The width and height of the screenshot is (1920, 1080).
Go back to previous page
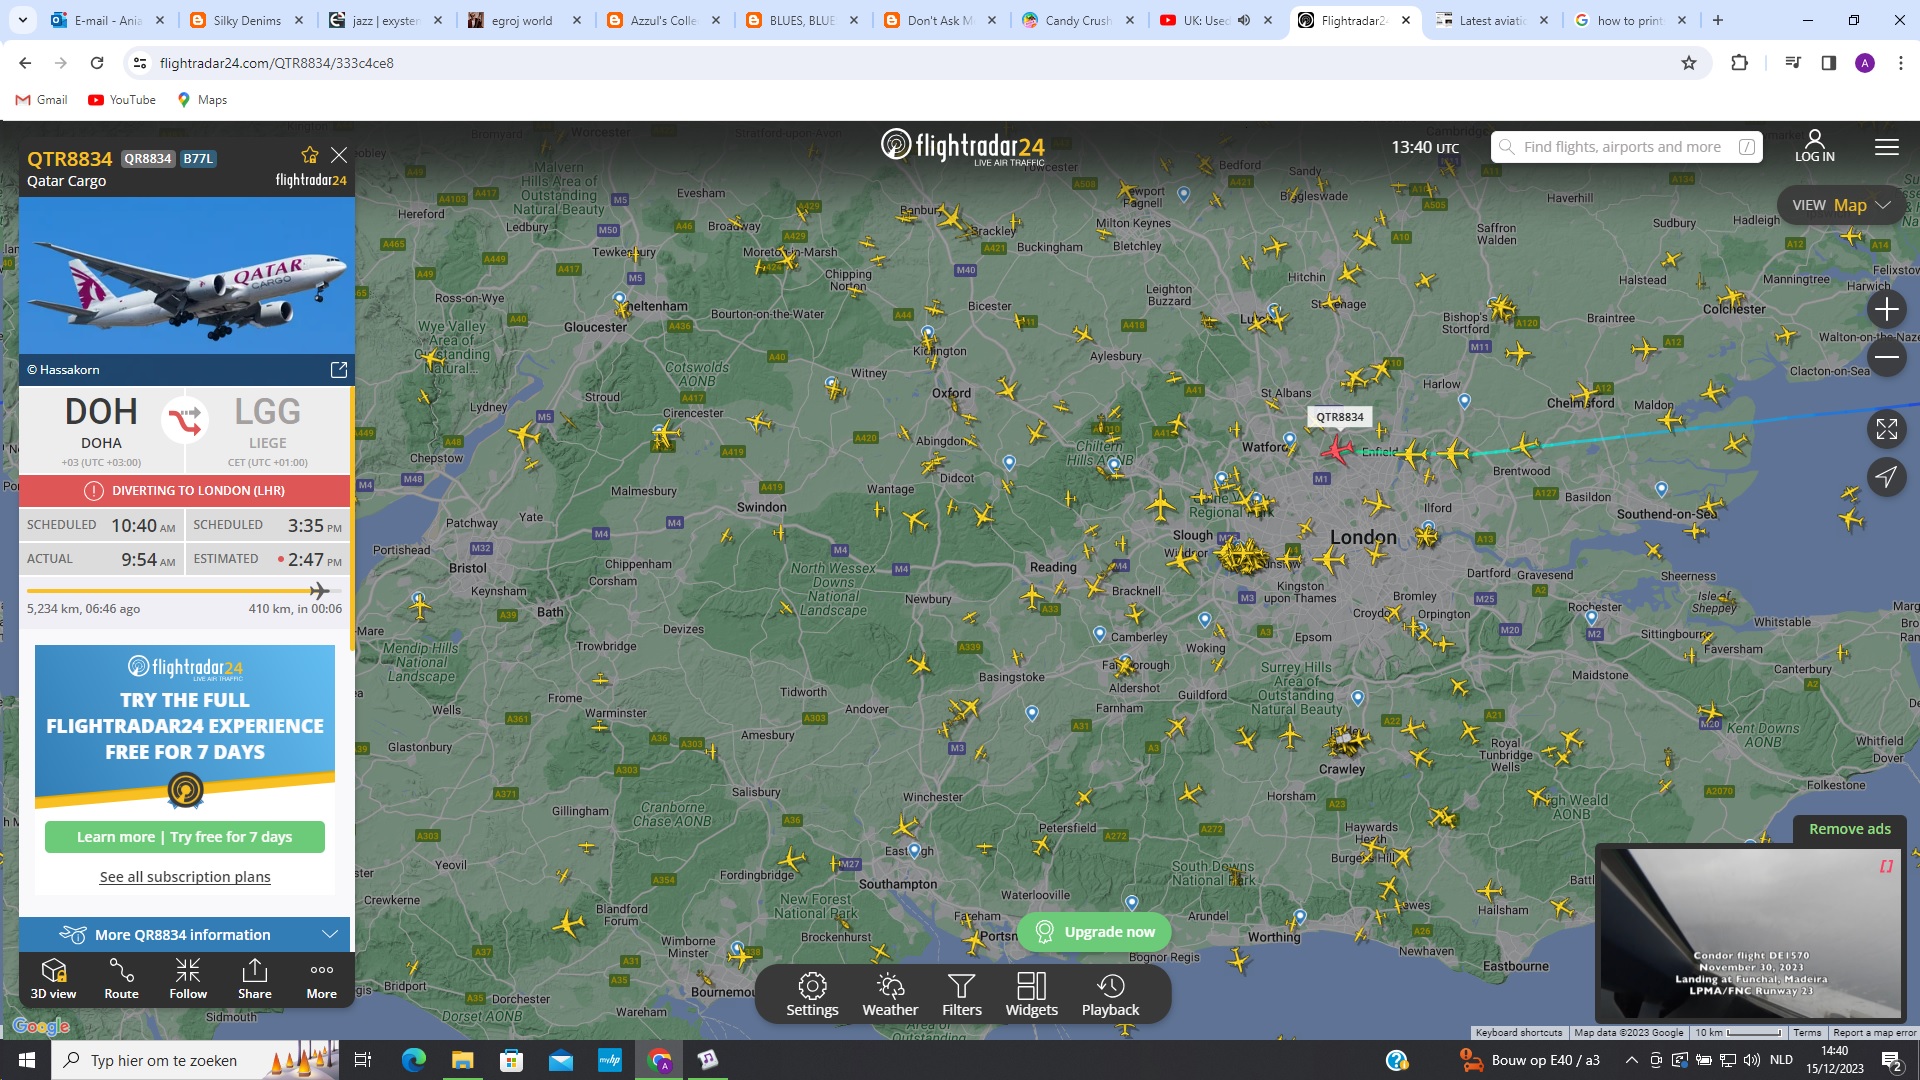25,63
